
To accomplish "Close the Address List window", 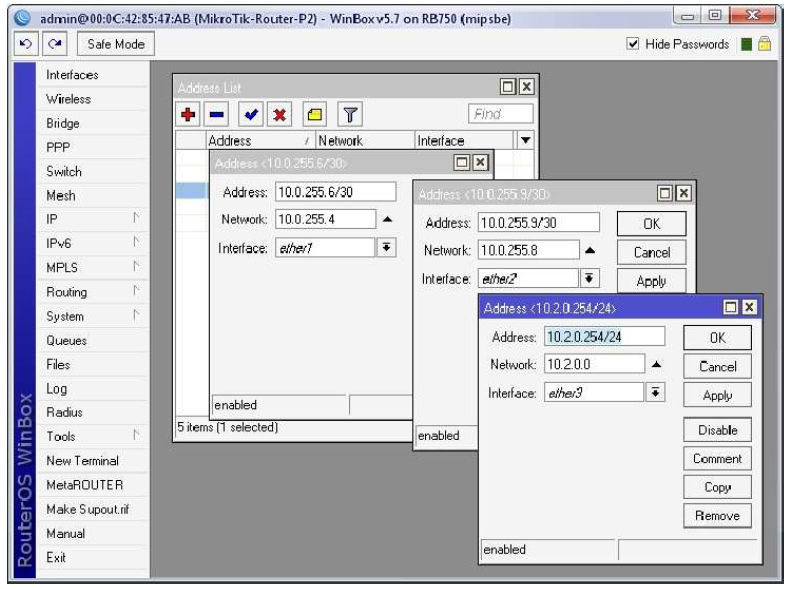I will (526, 87).
